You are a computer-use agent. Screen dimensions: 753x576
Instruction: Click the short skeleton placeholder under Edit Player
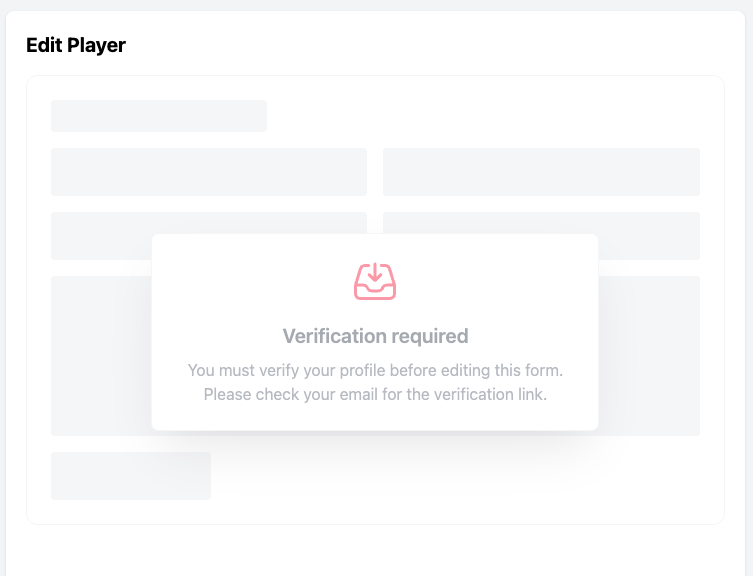(159, 116)
